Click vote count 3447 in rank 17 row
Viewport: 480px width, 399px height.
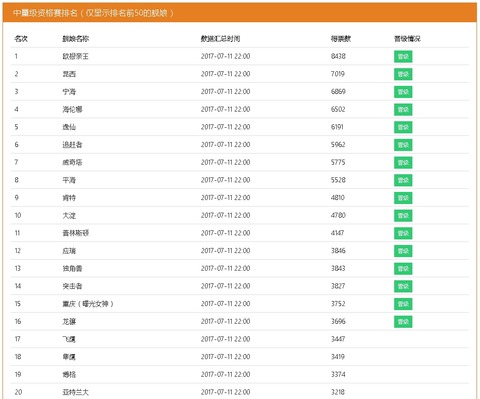[338, 339]
